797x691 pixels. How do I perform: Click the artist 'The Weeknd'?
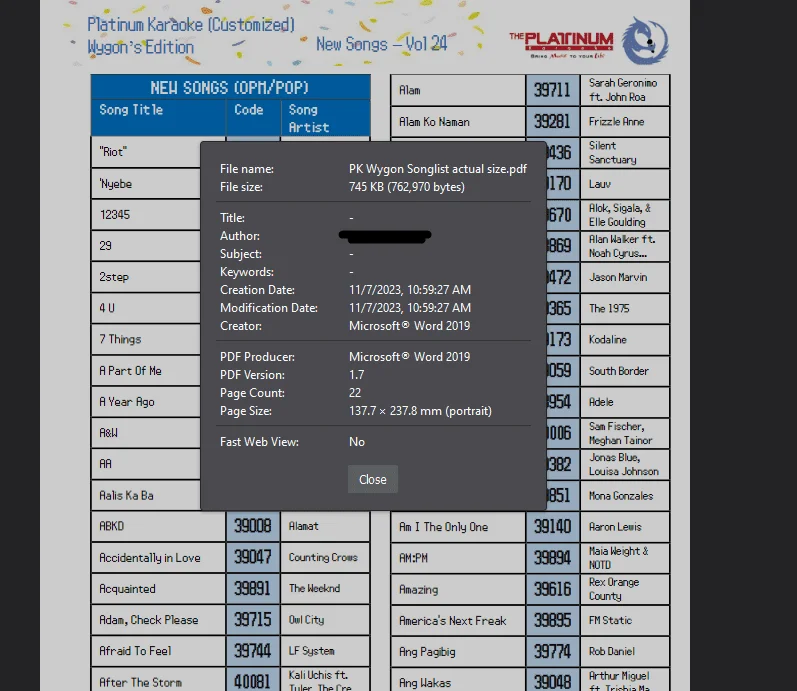pyautogui.click(x=315, y=588)
